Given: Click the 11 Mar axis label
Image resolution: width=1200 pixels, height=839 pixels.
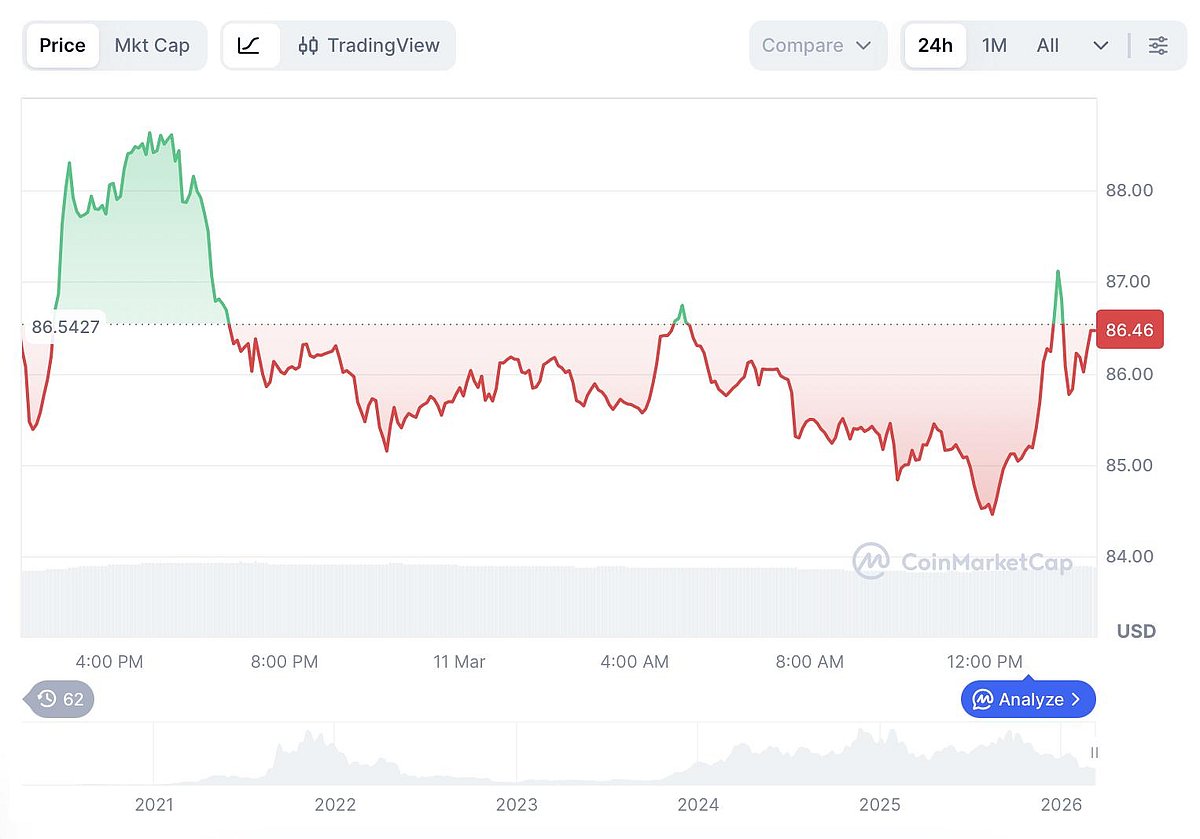Looking at the screenshot, I should tap(459, 661).
